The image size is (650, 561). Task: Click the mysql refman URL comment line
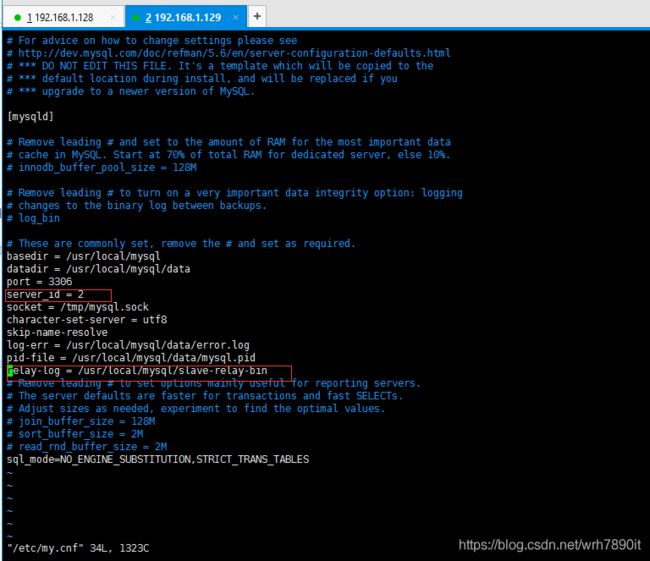click(228, 53)
